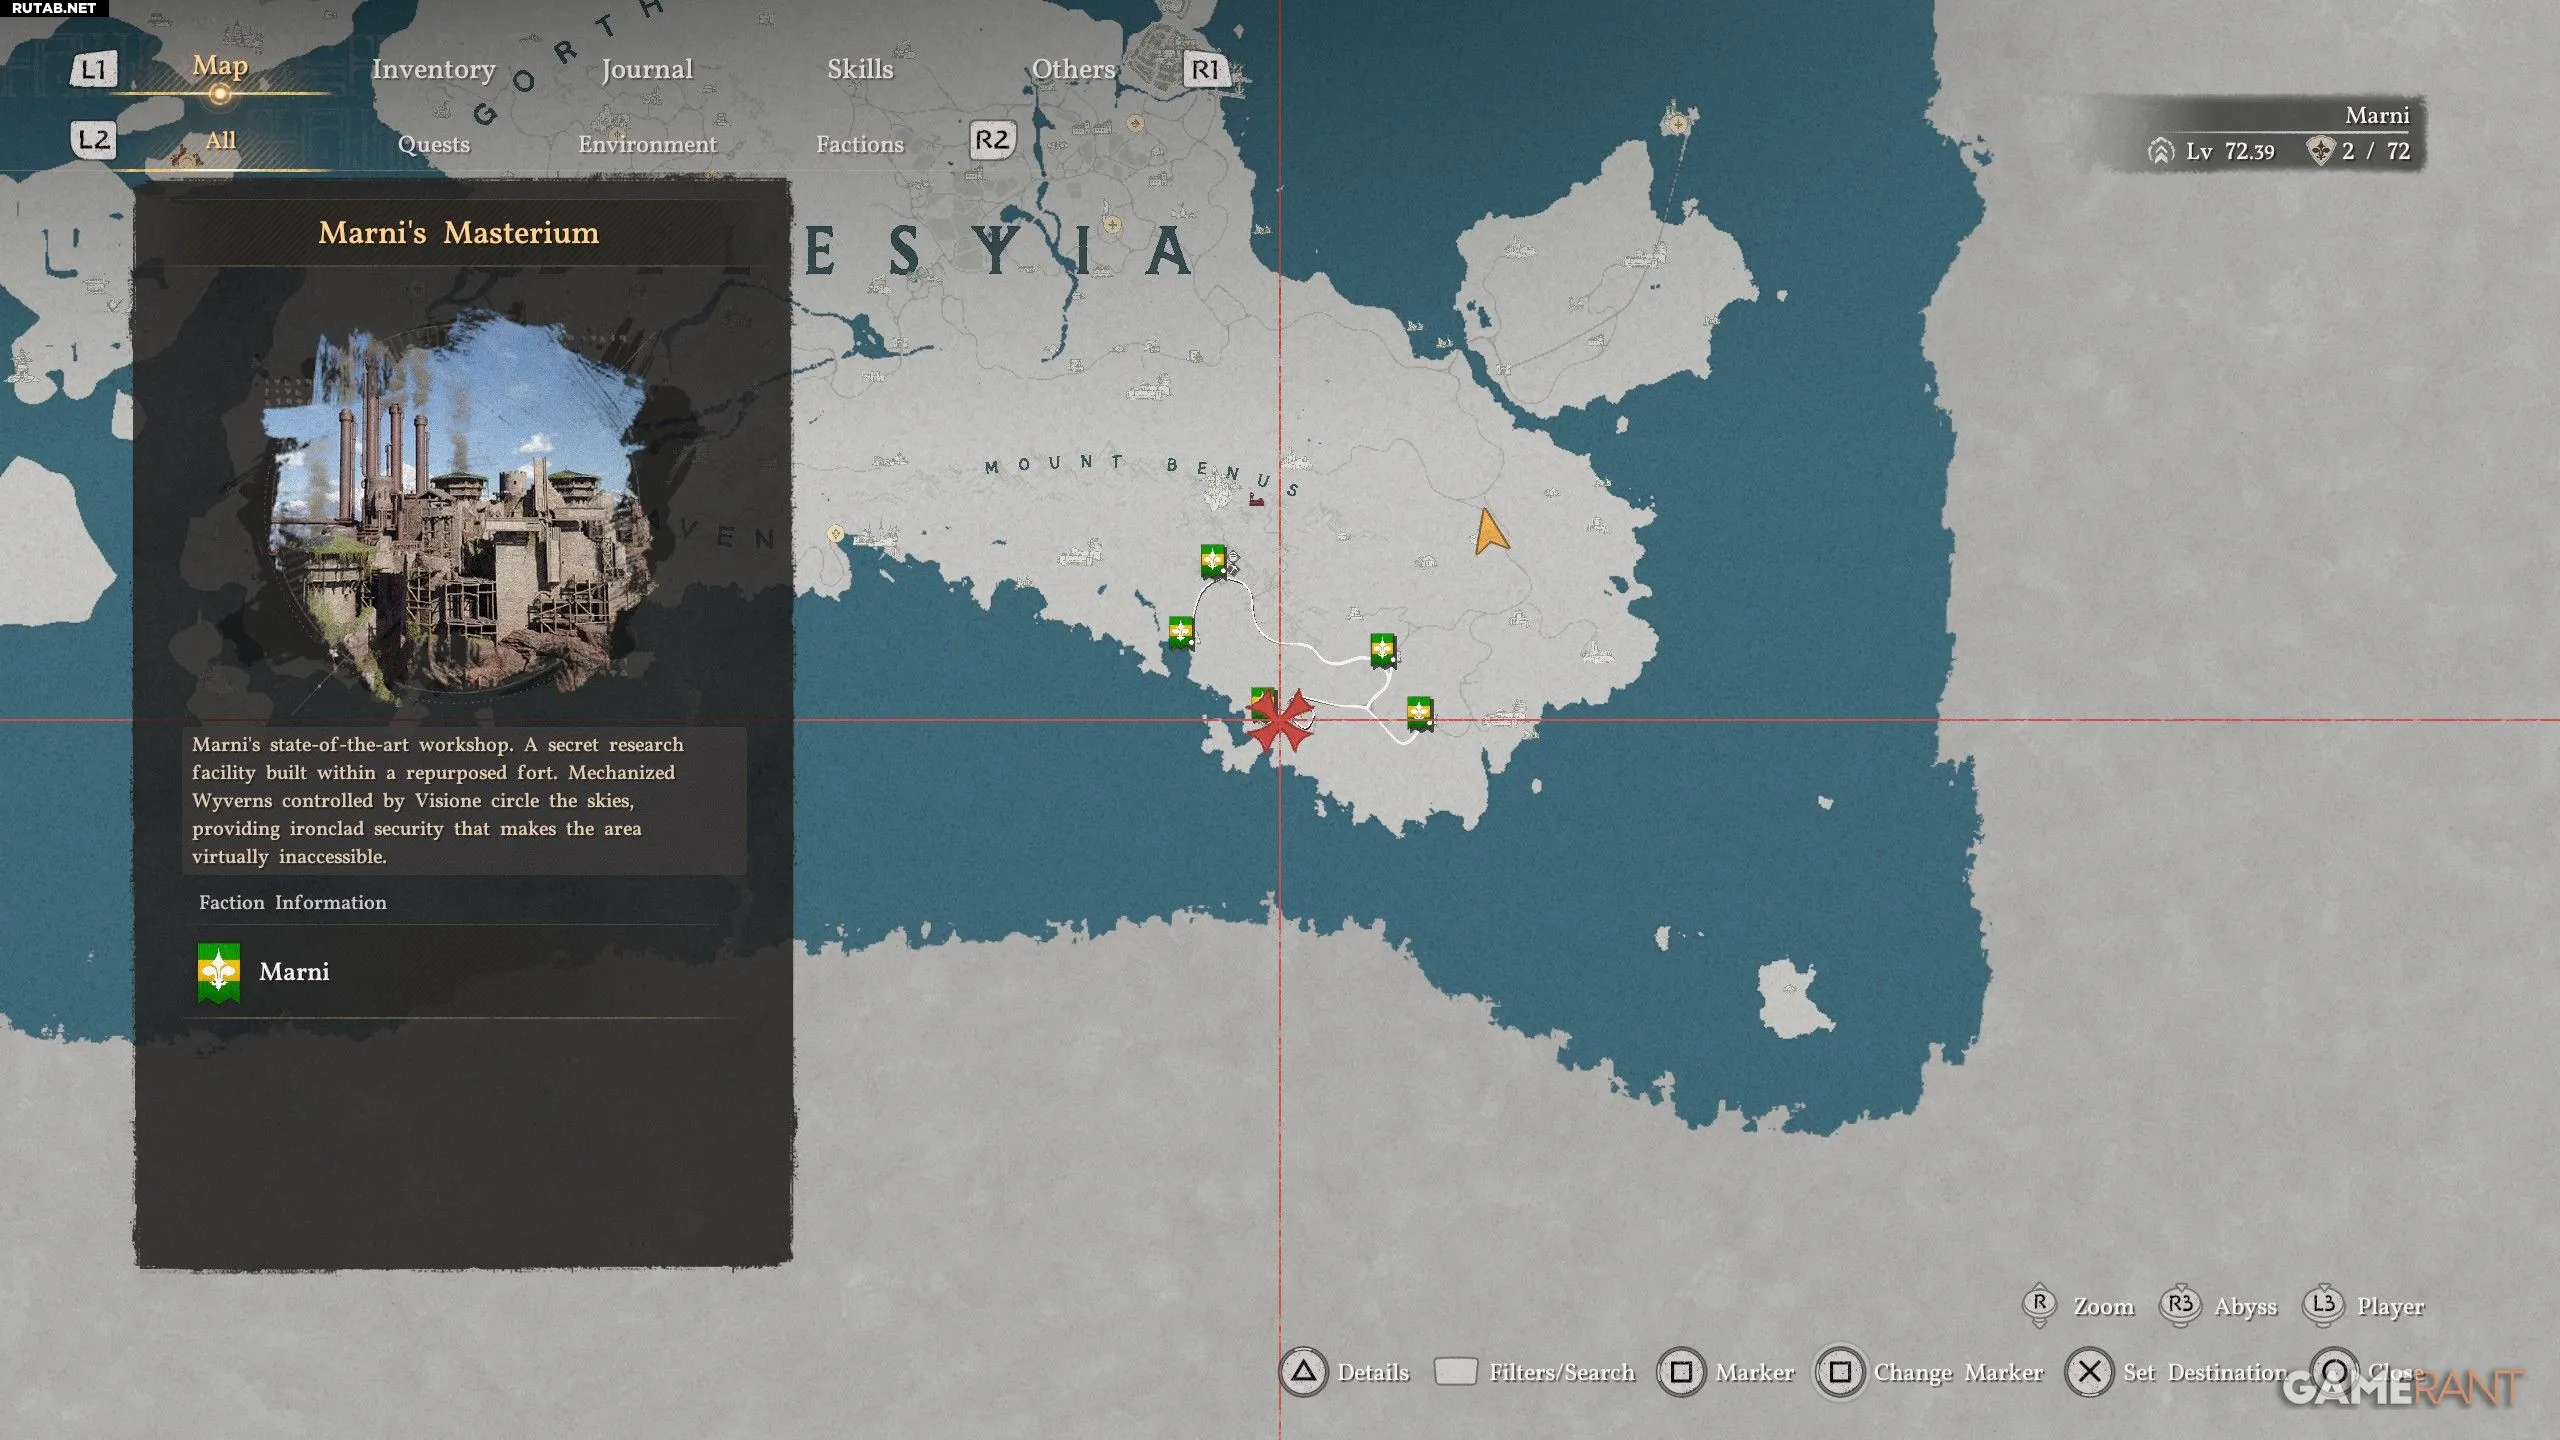Click the Change Marker button
Viewport: 2560px width, 1440px height.
tap(1840, 1371)
